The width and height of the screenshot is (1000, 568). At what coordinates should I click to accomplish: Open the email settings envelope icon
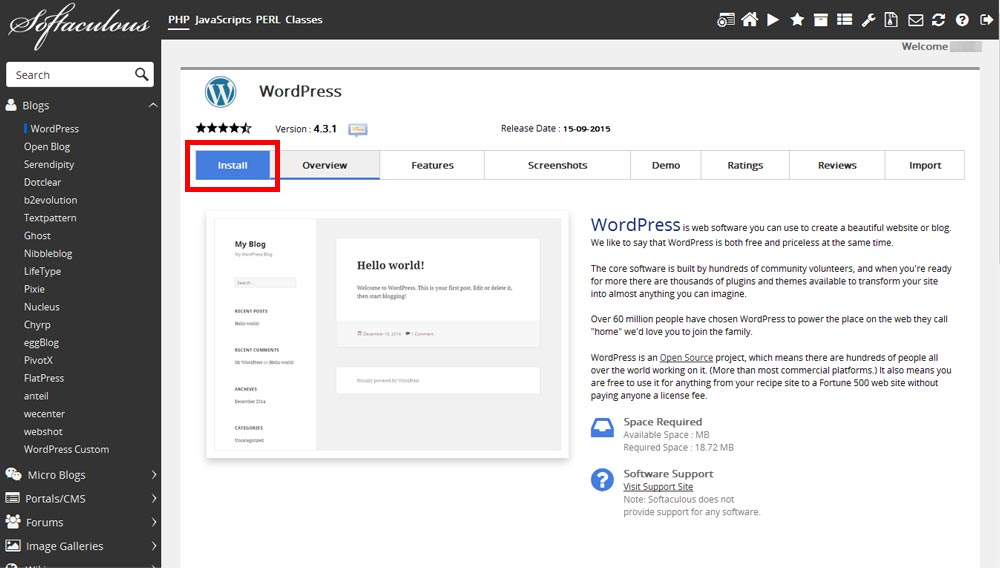915,20
